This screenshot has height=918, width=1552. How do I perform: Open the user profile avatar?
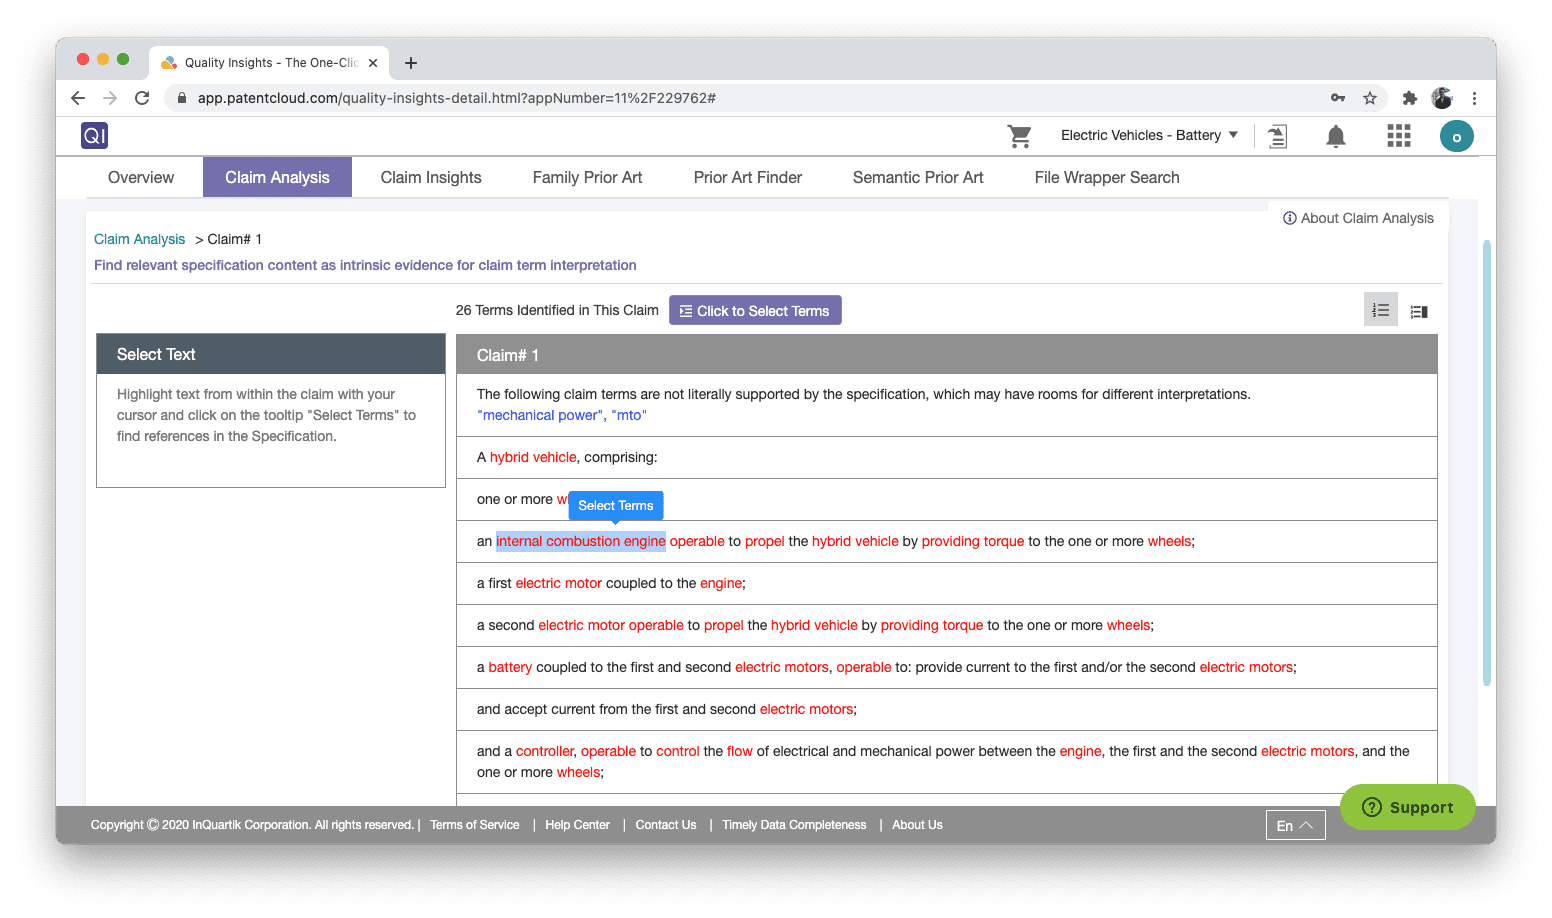click(1456, 136)
